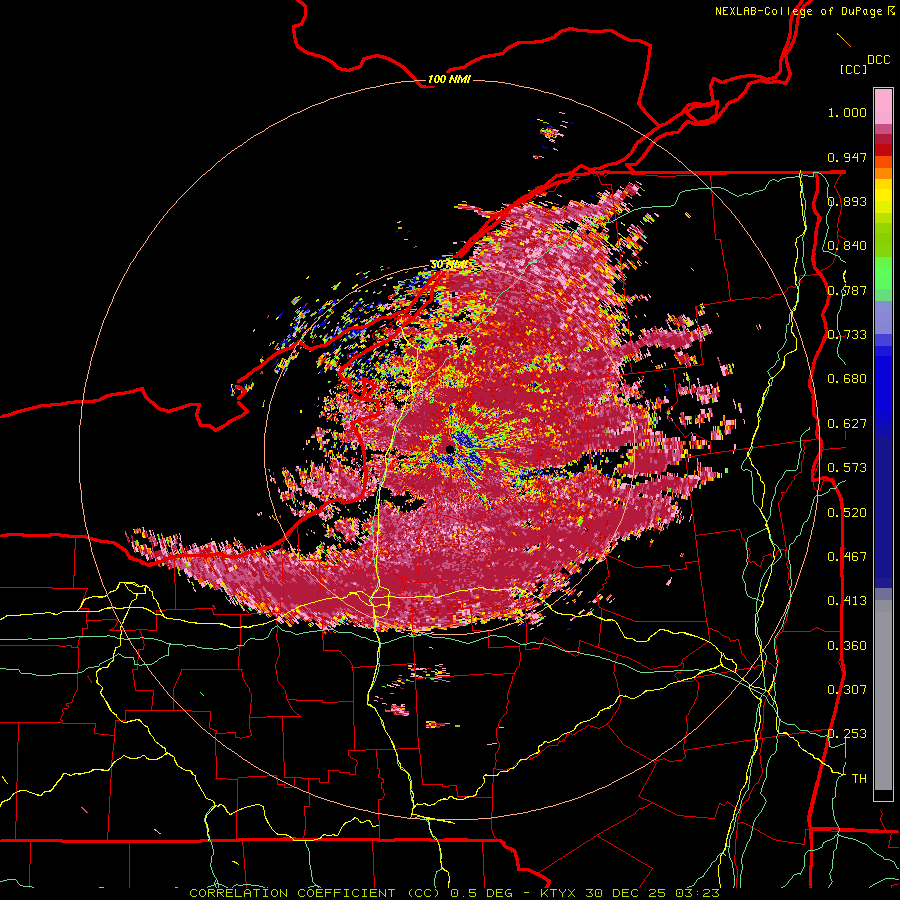This screenshot has height=900, width=900.
Task: Select the 0.947 scale value
Action: tap(847, 157)
